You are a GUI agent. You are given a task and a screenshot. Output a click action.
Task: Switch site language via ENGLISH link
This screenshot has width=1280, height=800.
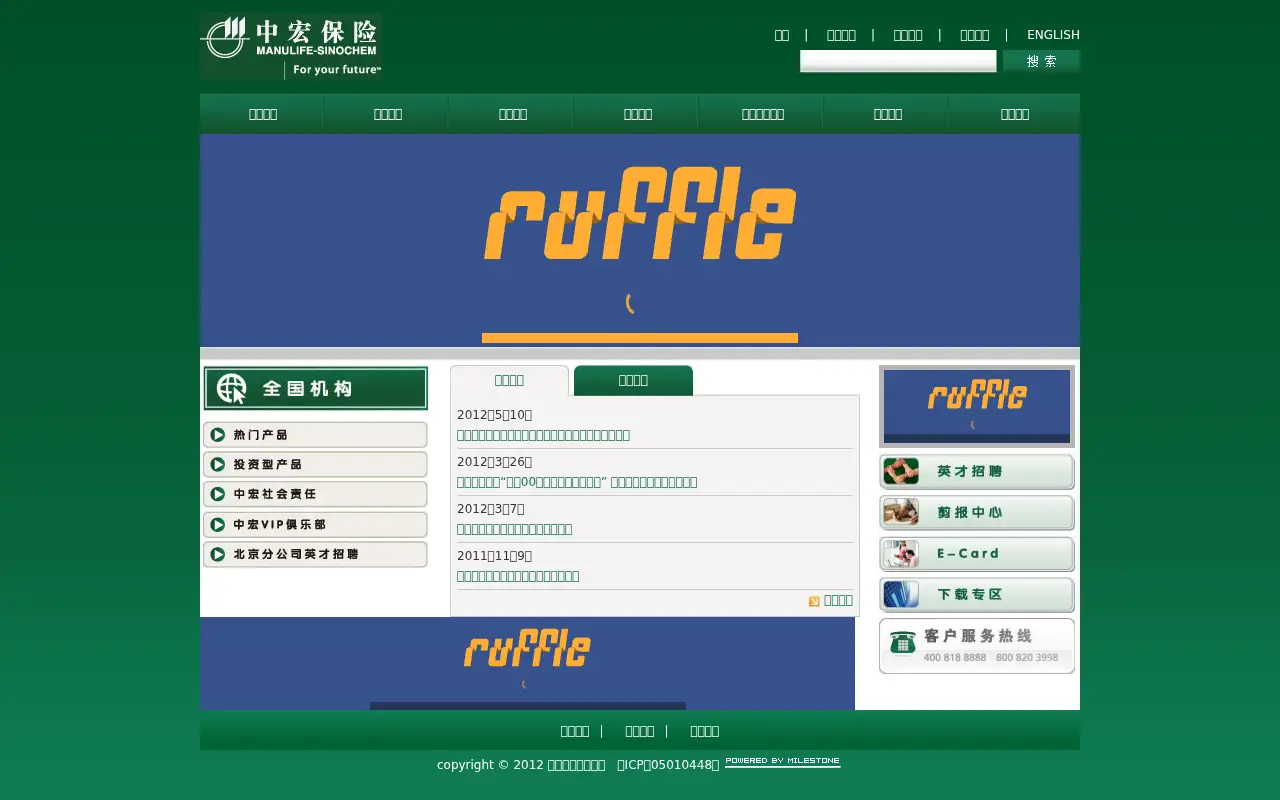1053,35
